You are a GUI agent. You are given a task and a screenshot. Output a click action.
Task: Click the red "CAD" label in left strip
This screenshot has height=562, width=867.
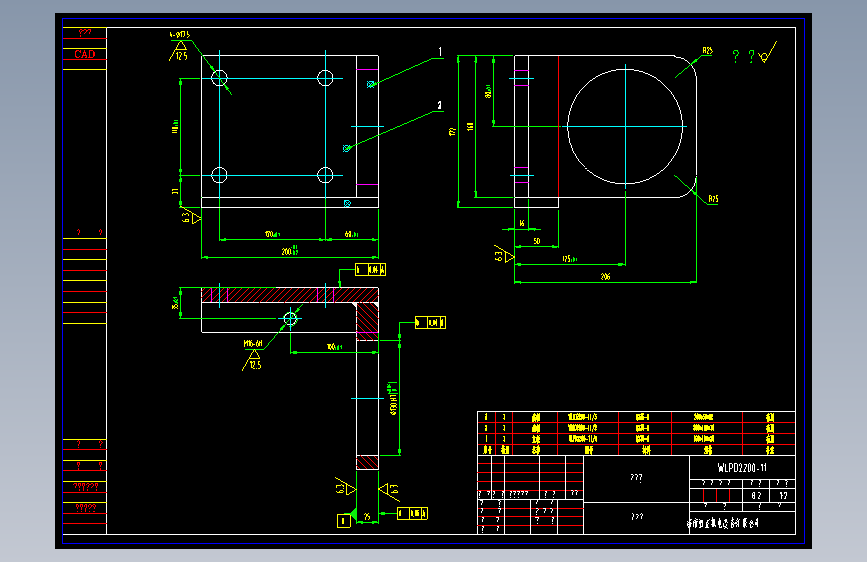(x=85, y=54)
